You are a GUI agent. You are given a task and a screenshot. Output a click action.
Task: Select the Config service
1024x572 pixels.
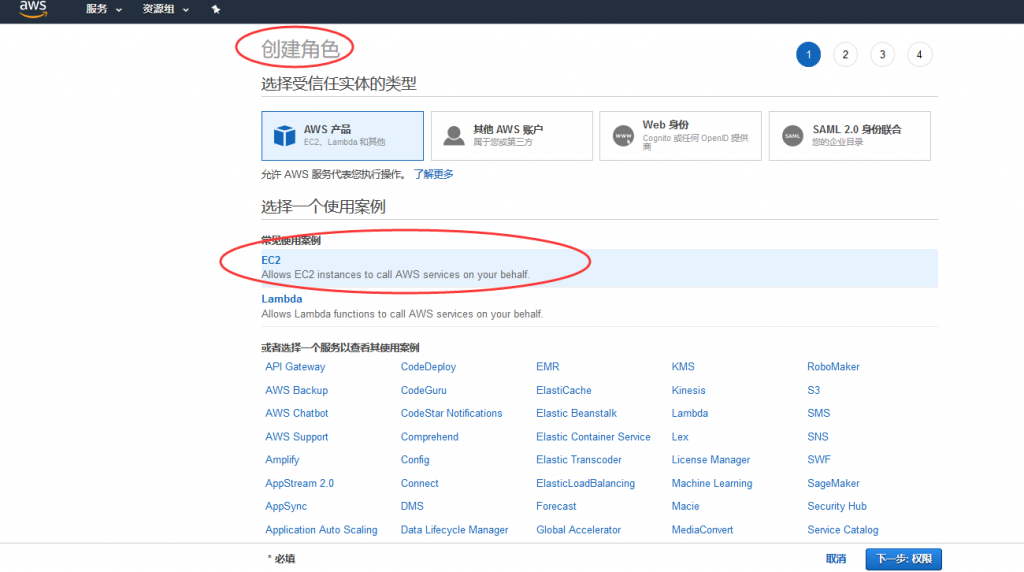(x=415, y=460)
